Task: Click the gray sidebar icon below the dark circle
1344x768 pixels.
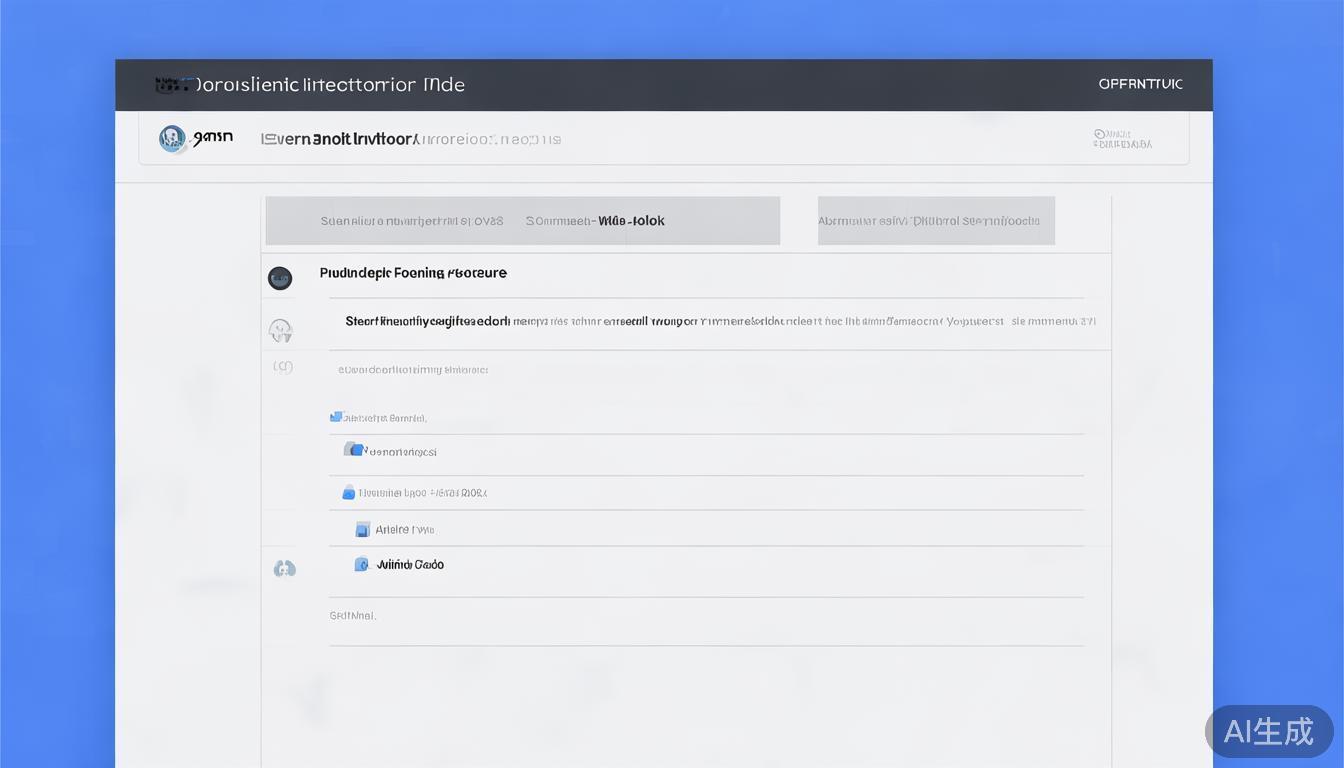Action: pyautogui.click(x=281, y=329)
